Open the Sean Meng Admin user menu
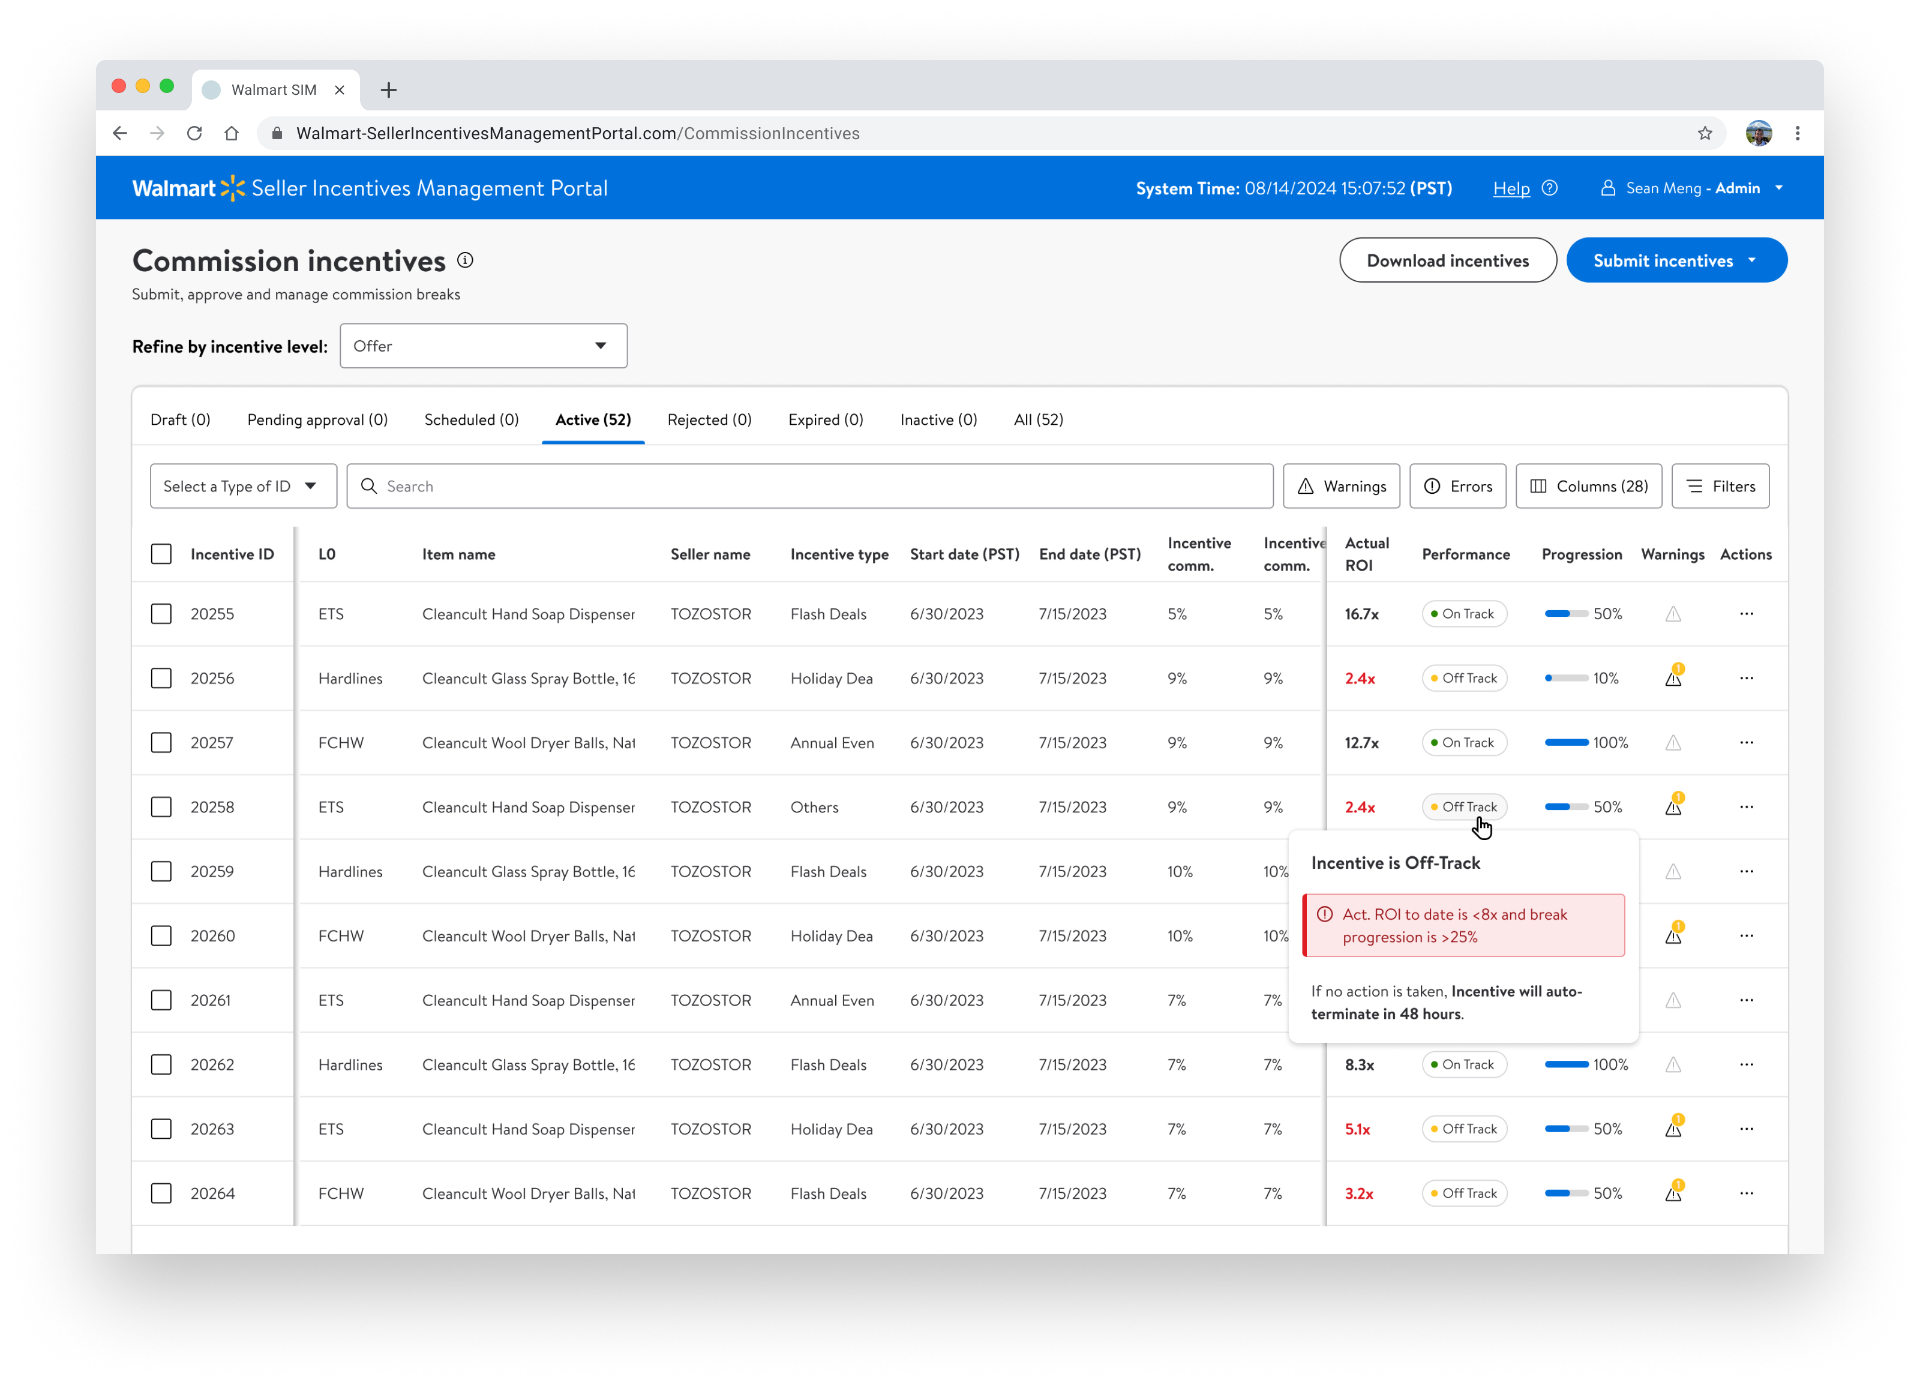The image size is (1920, 1386). coord(1692,188)
